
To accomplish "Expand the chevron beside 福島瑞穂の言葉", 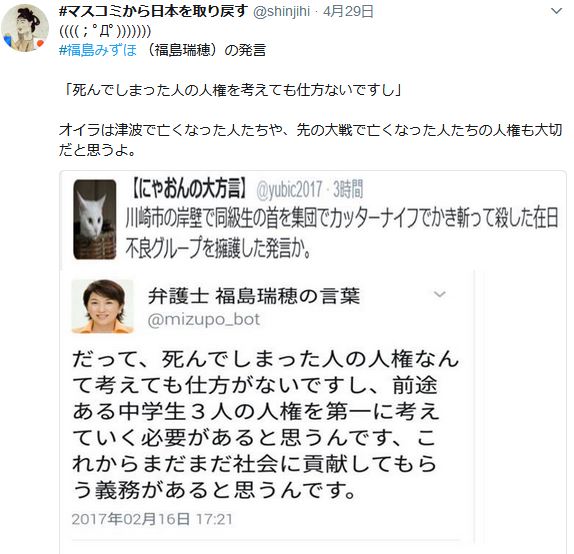I will click(439, 294).
